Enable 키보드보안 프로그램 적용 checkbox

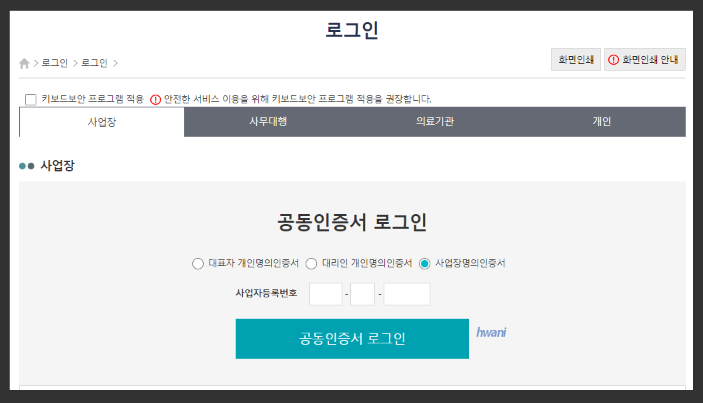pos(30,100)
